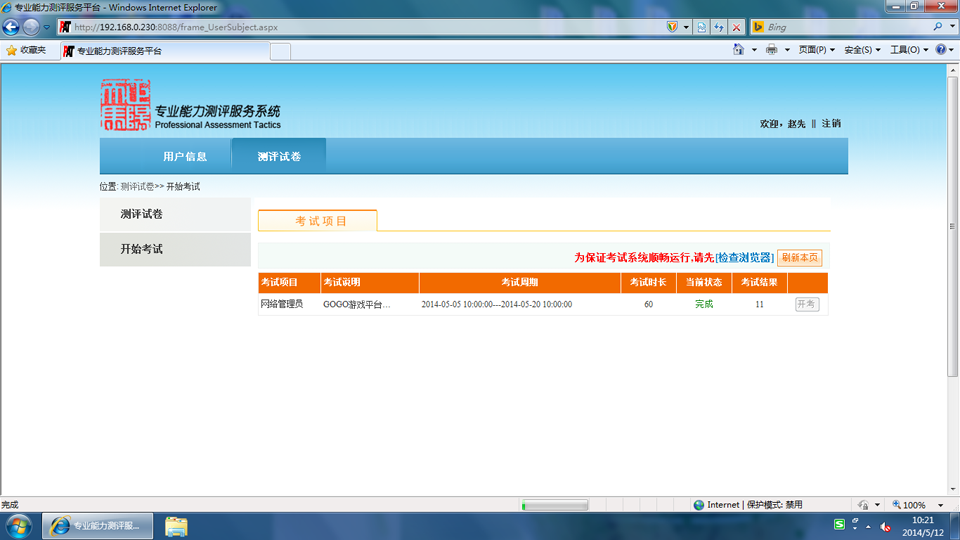Switch to the 用户信息 navigation tab
This screenshot has height=540, width=960.
coord(185,157)
